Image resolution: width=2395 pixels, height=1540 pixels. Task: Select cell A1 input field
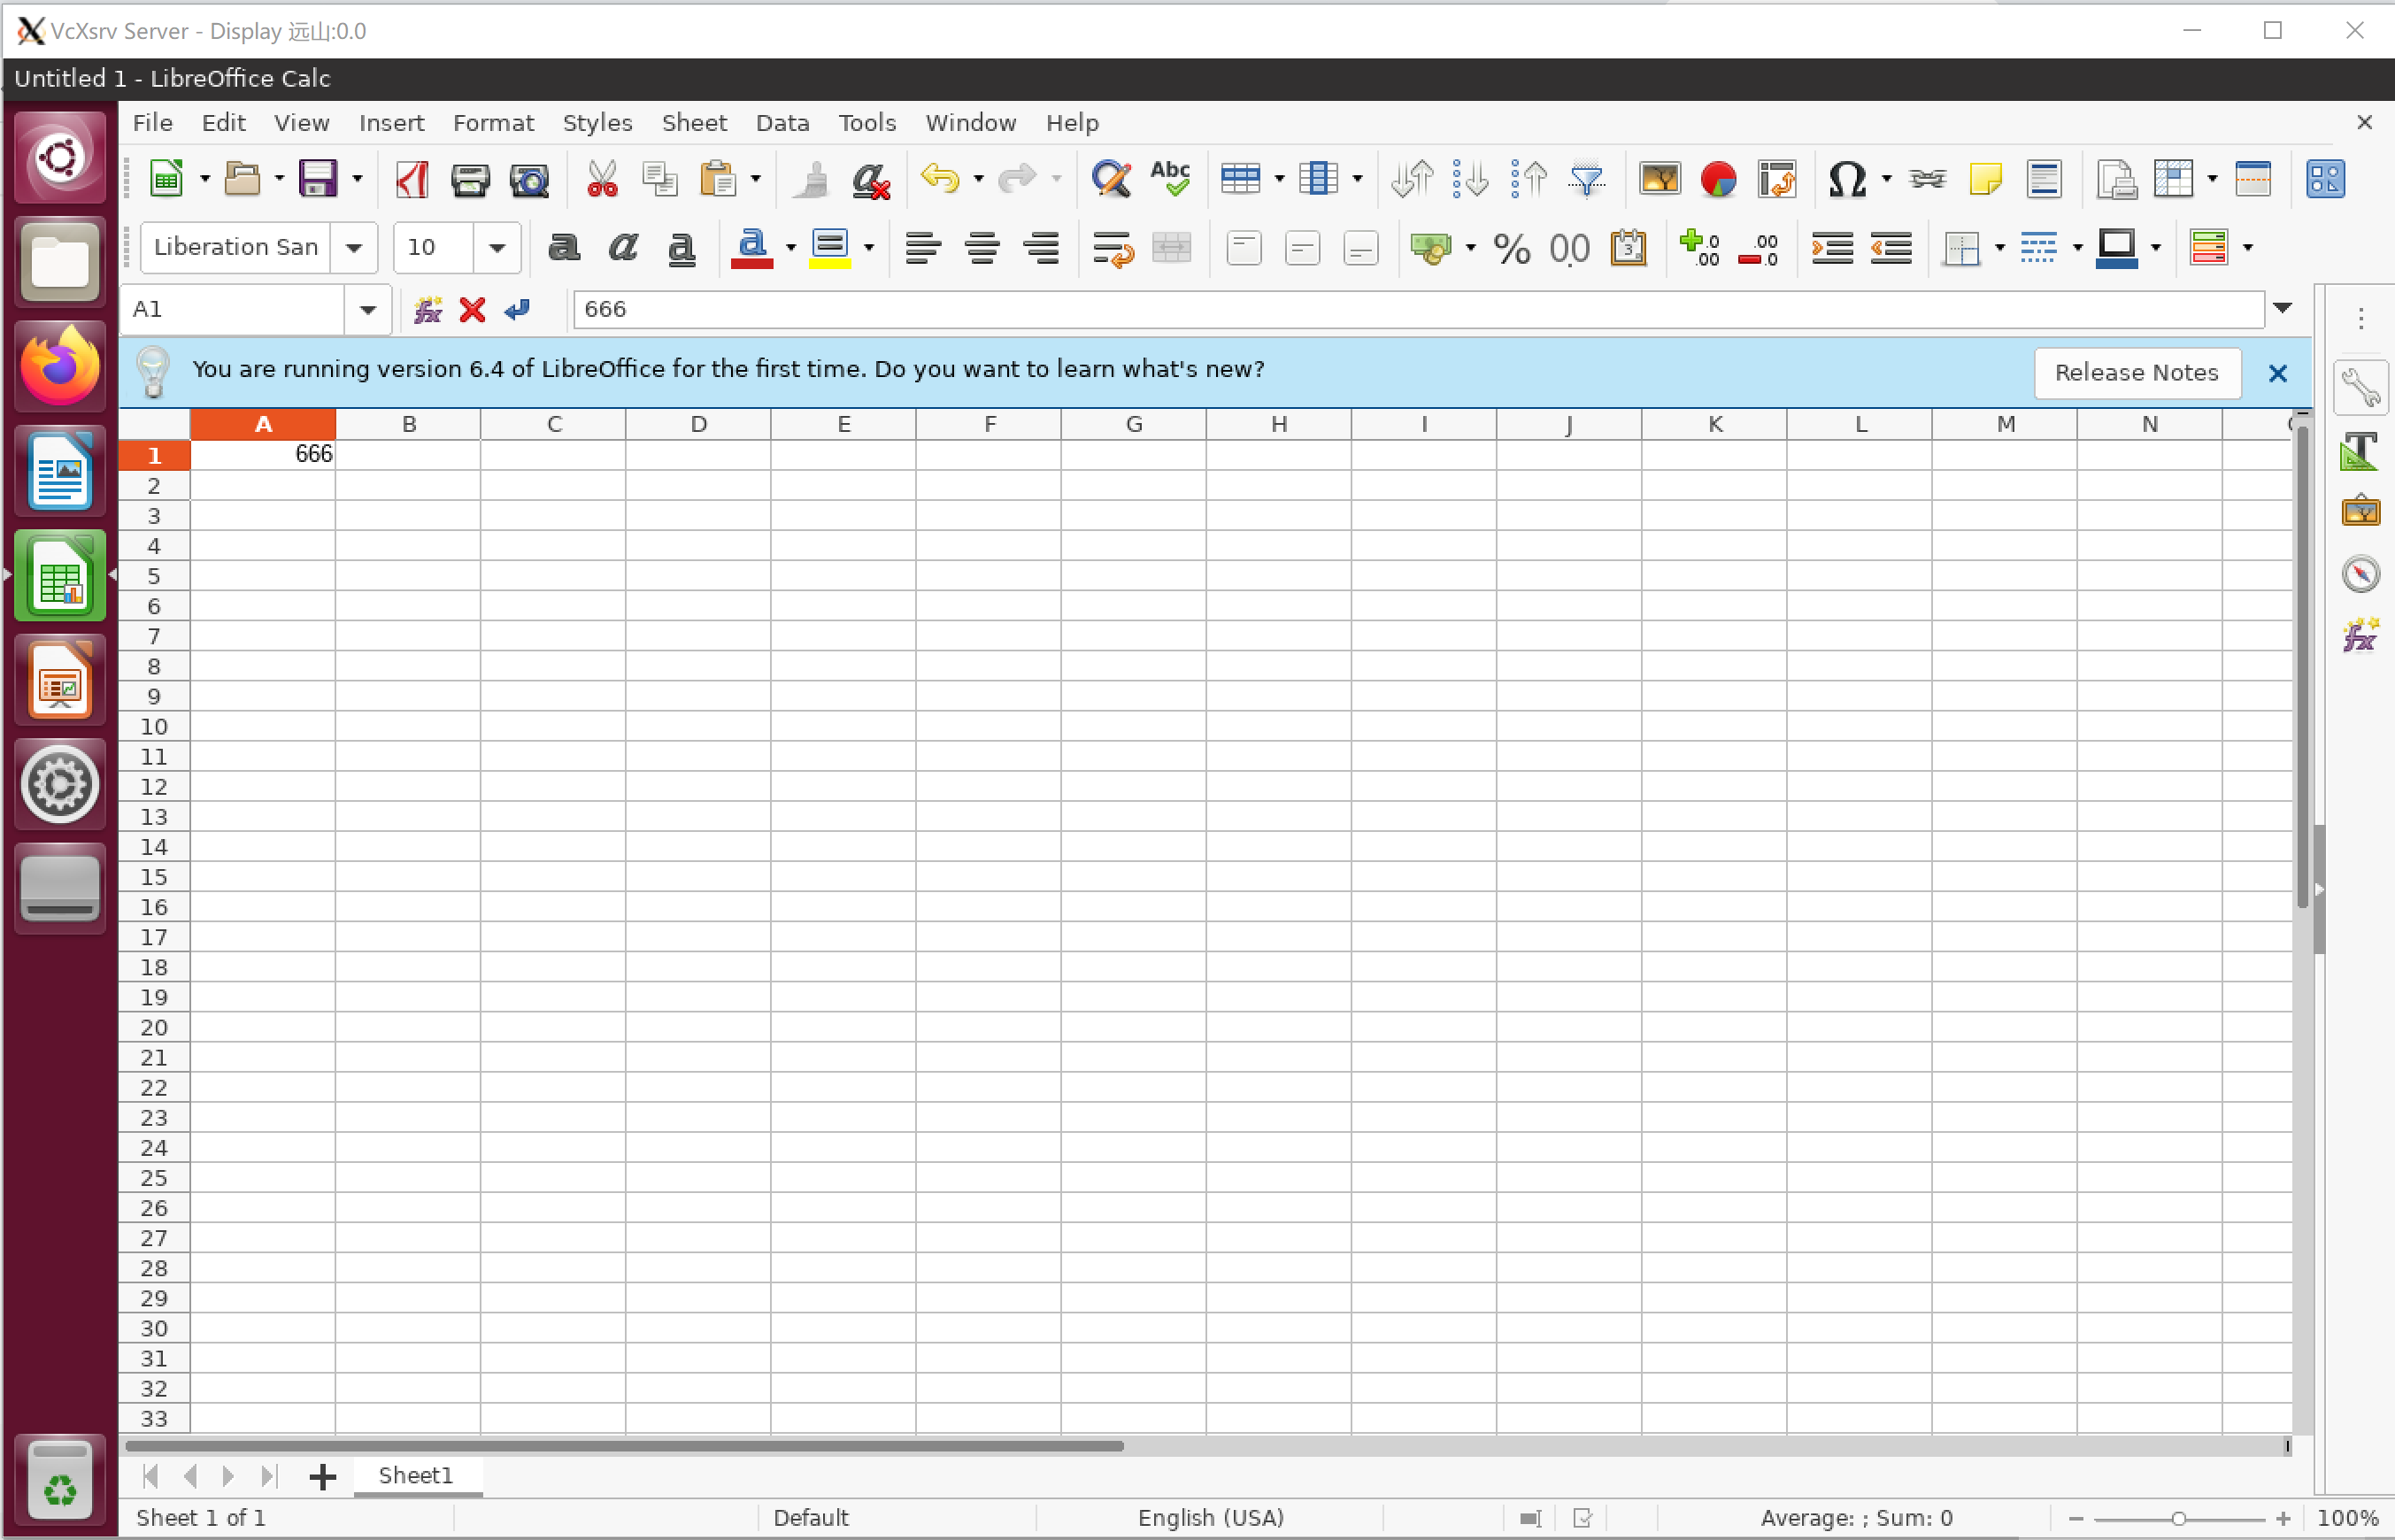262,452
